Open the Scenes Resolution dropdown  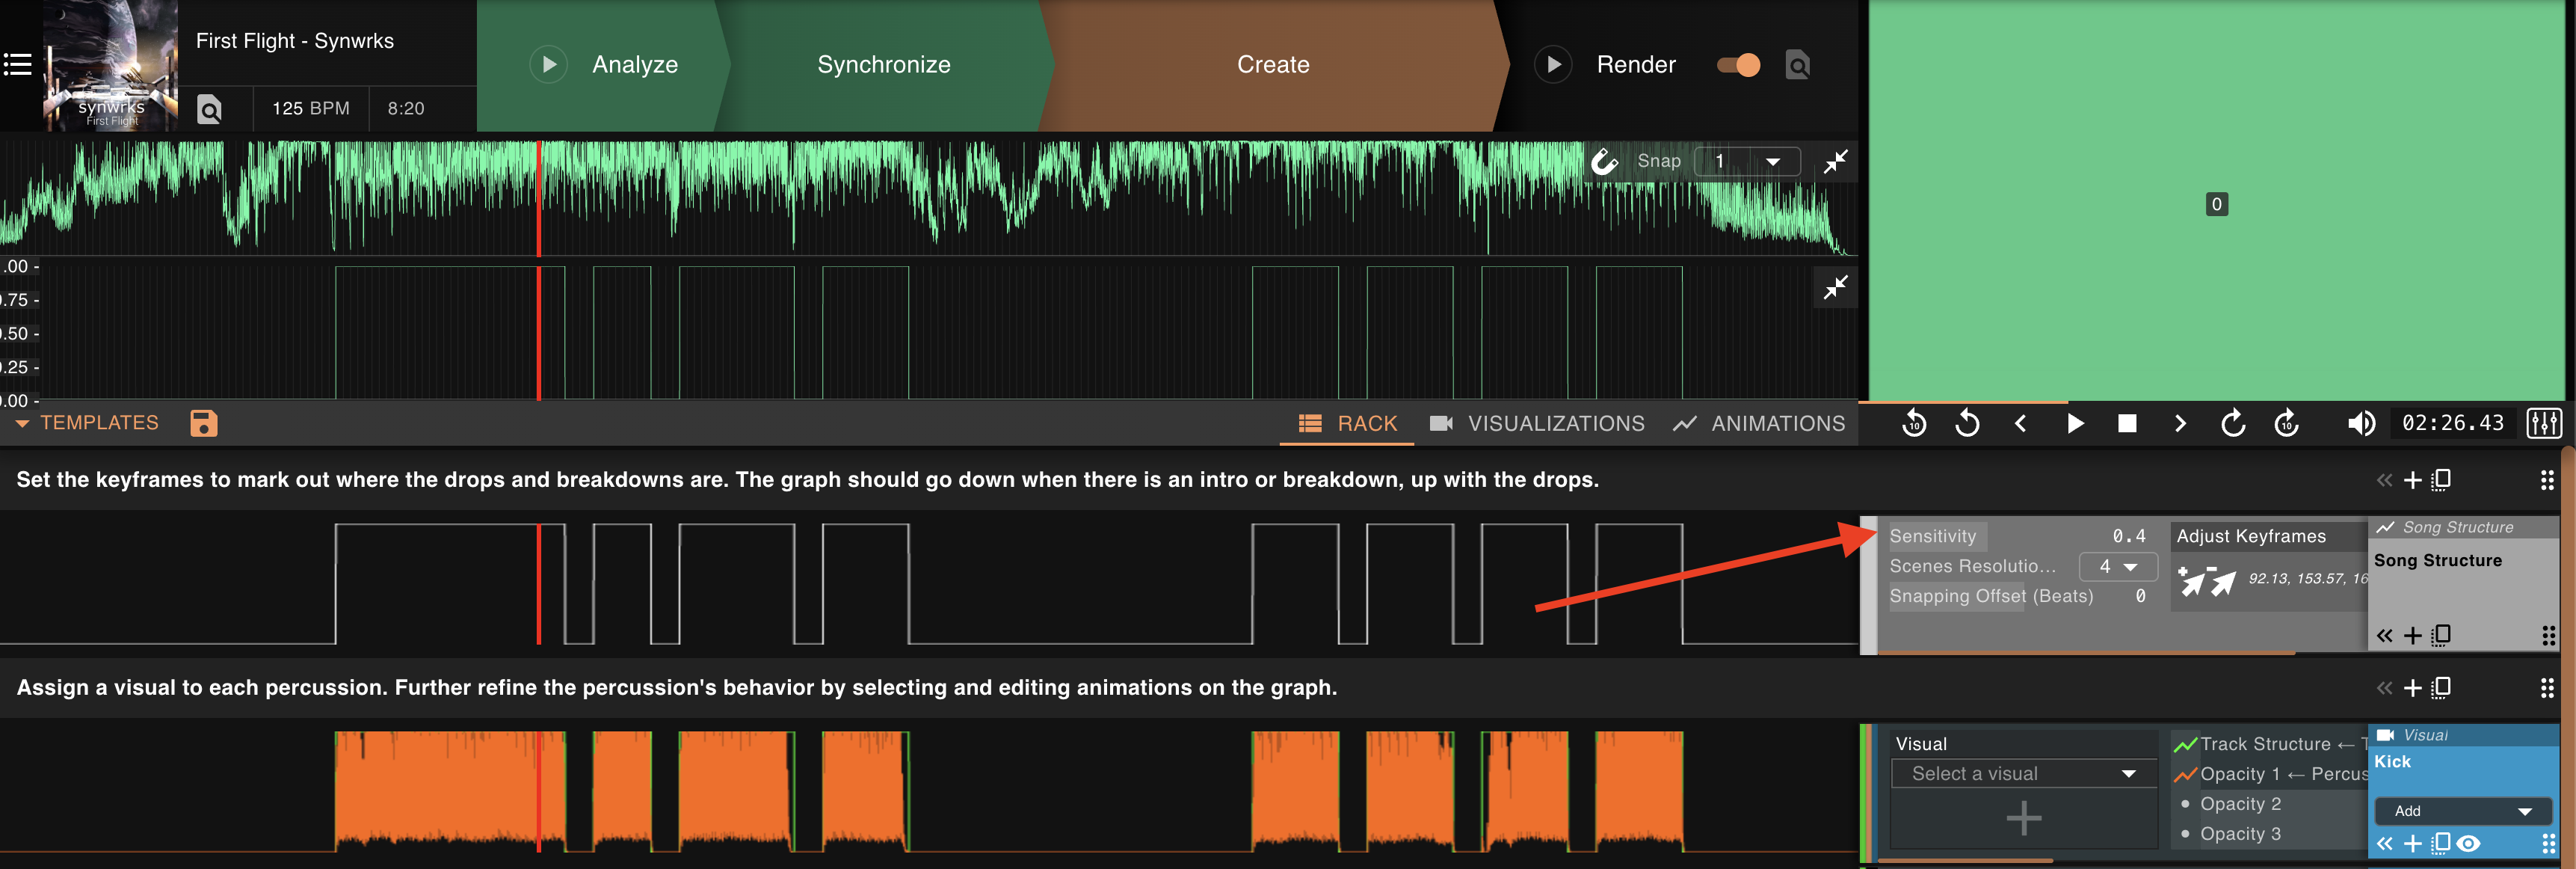point(2118,567)
